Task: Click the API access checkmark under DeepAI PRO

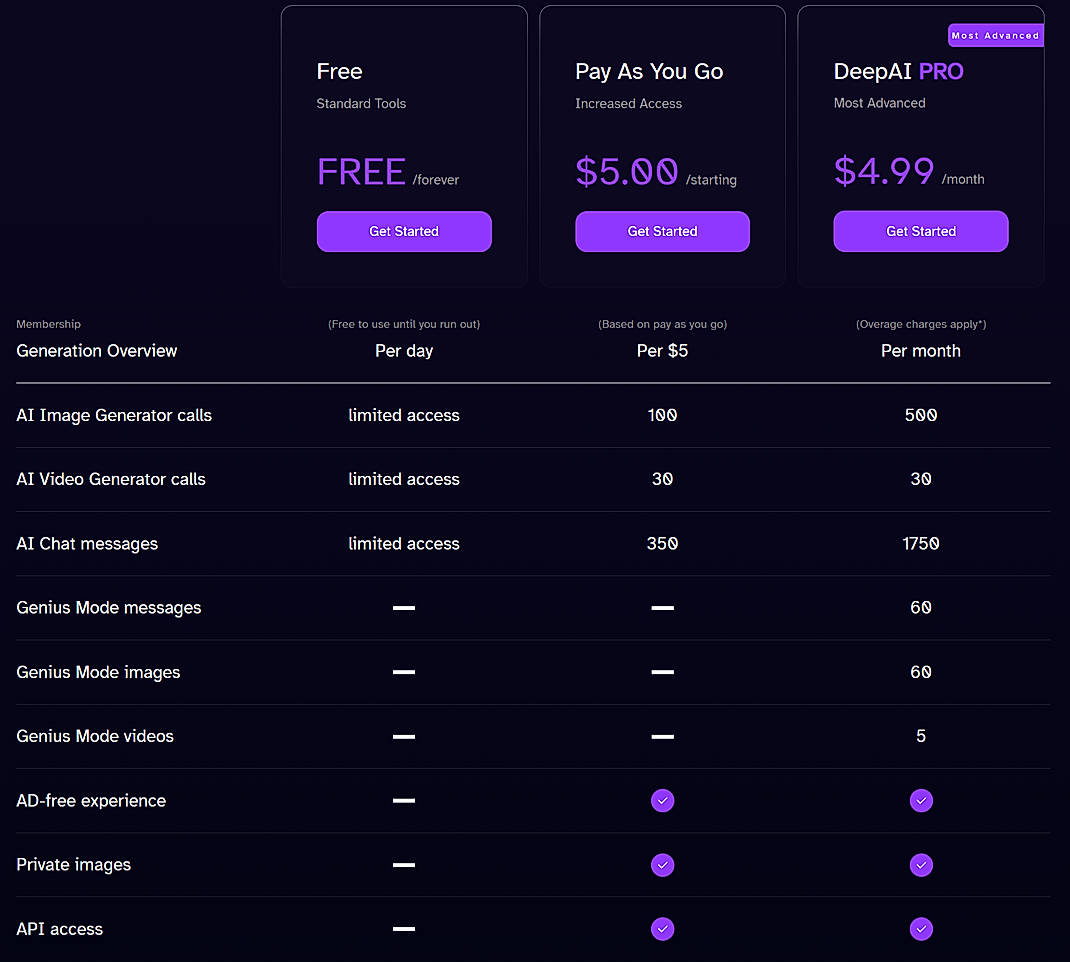Action: pos(920,928)
